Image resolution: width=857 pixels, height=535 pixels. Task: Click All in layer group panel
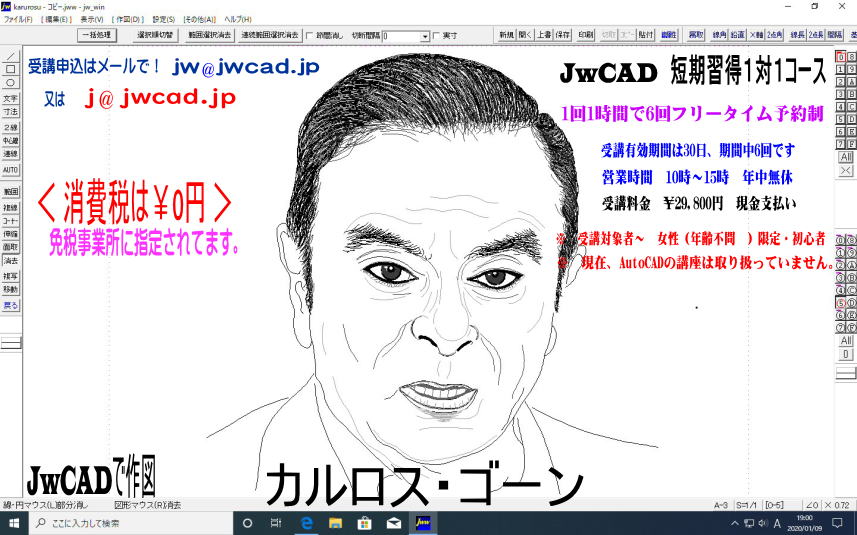pyautogui.click(x=846, y=341)
